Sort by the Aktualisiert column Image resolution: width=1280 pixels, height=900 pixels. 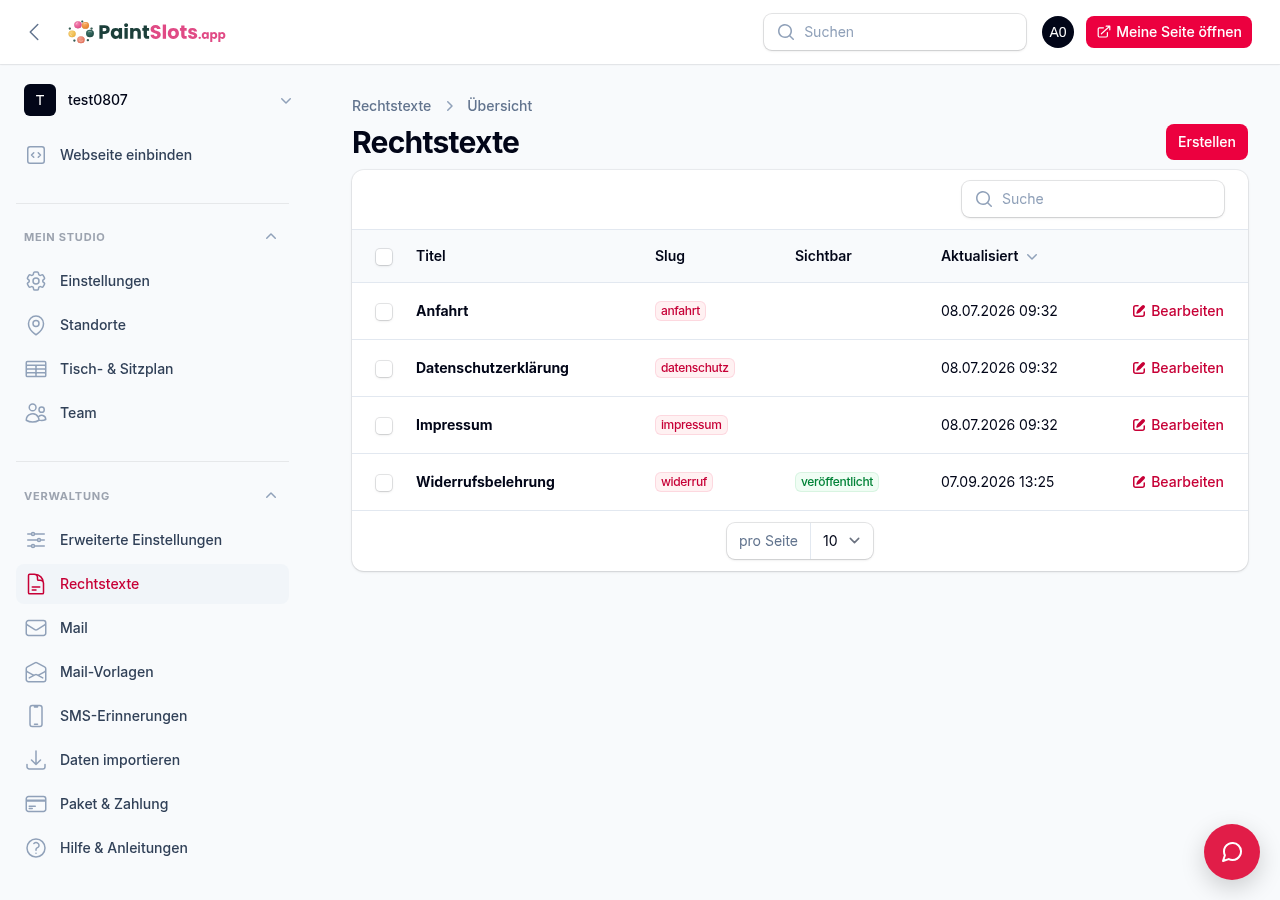coord(989,256)
